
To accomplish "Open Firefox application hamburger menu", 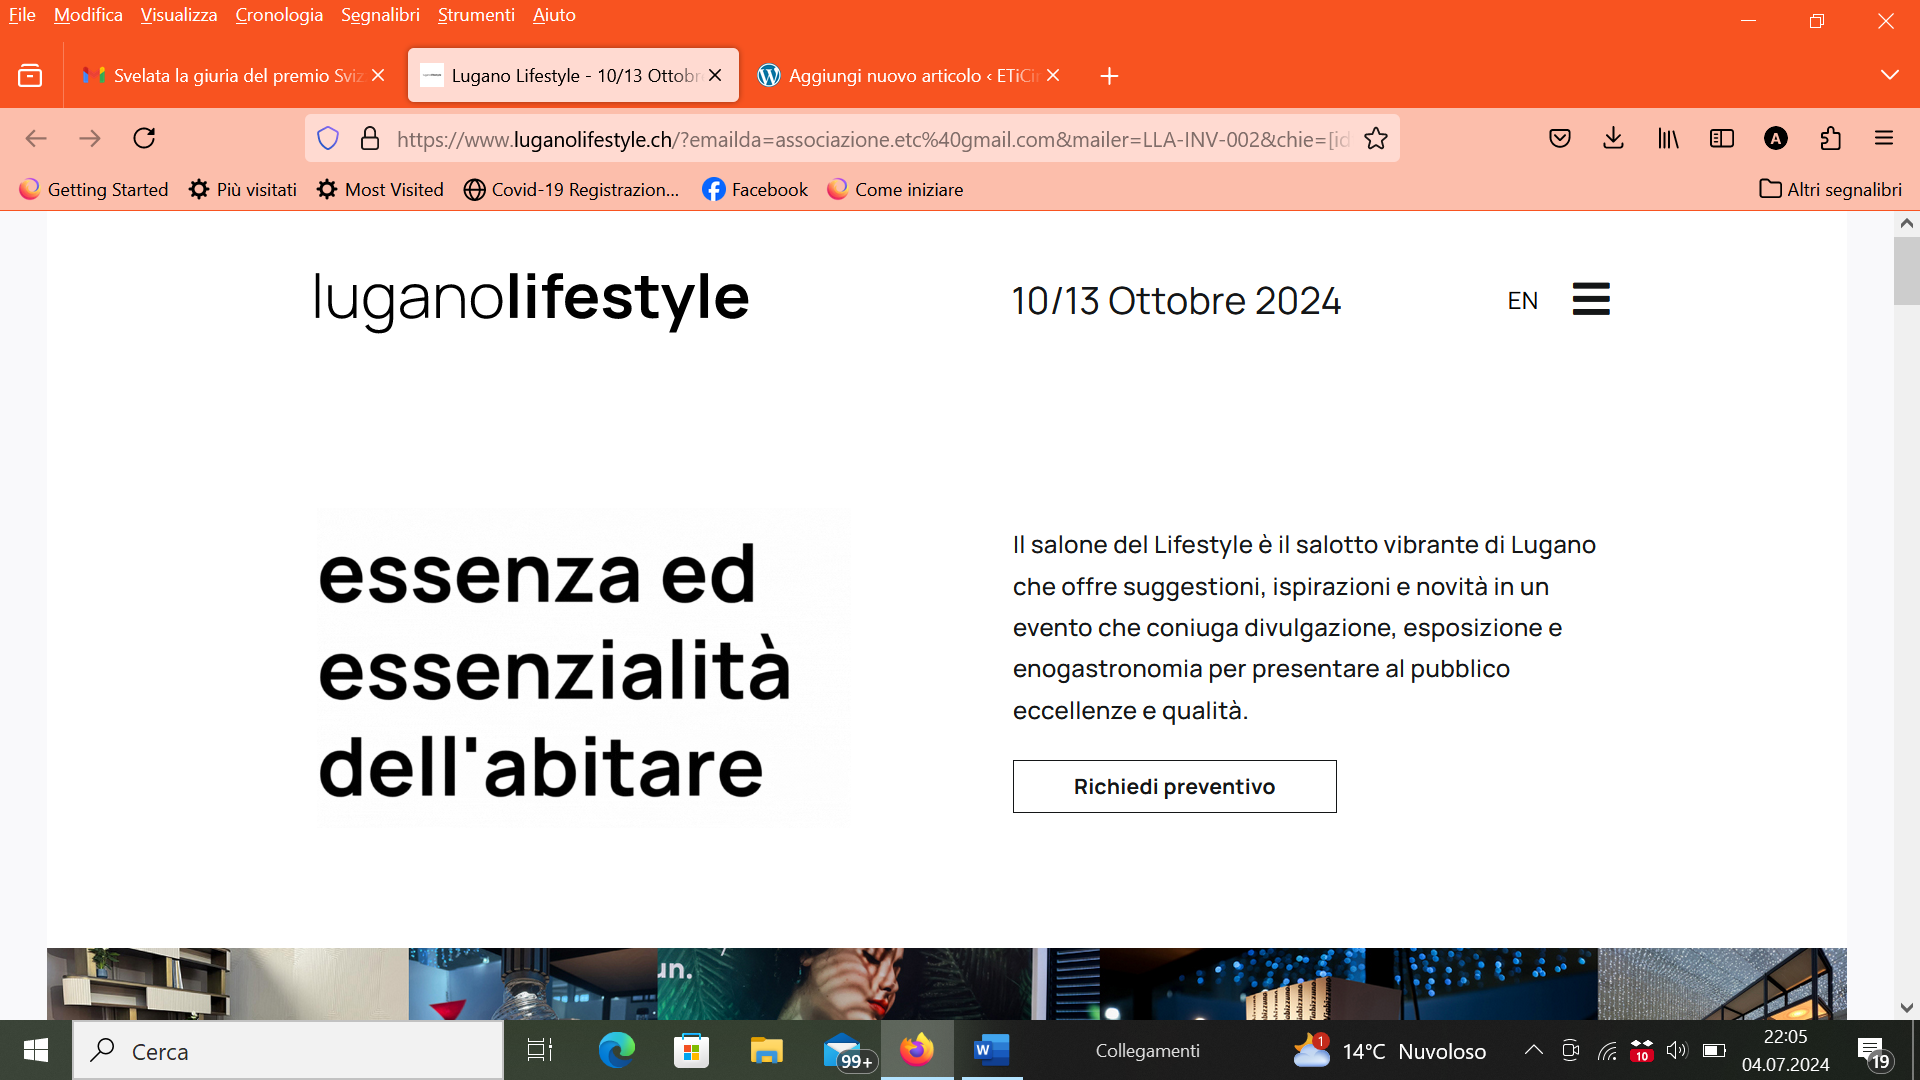I will (1884, 139).
